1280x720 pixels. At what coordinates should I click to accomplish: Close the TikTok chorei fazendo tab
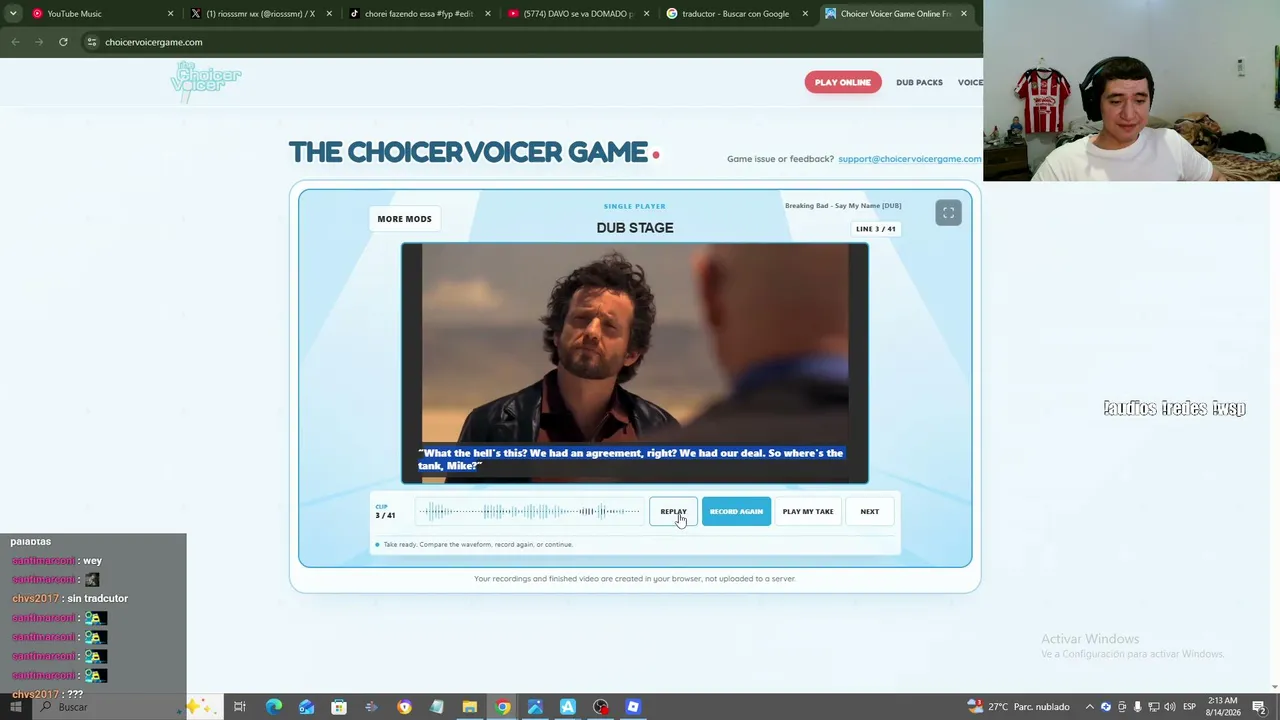488,14
